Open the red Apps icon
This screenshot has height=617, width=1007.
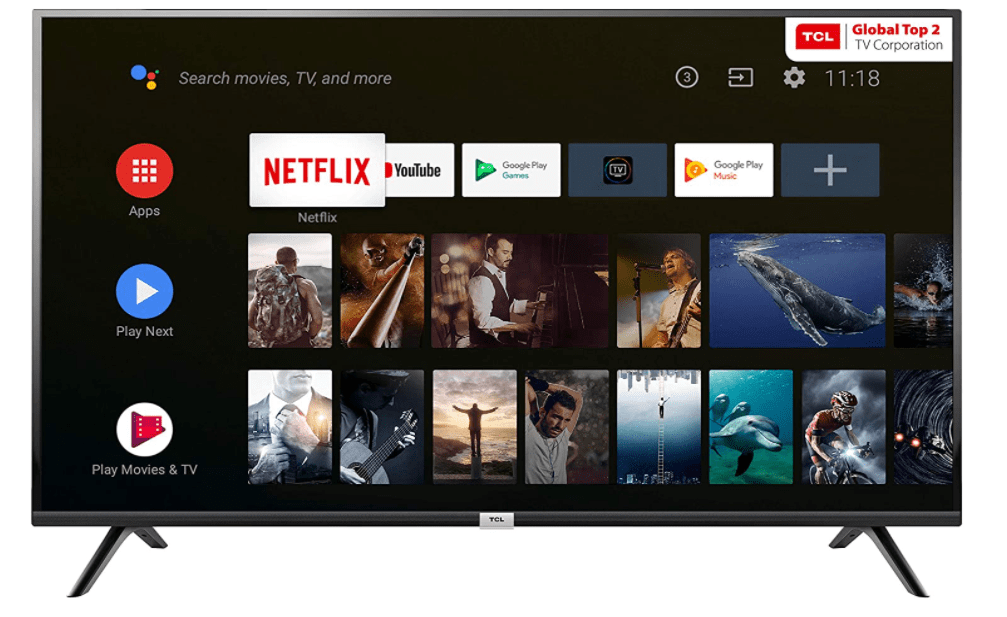145,171
